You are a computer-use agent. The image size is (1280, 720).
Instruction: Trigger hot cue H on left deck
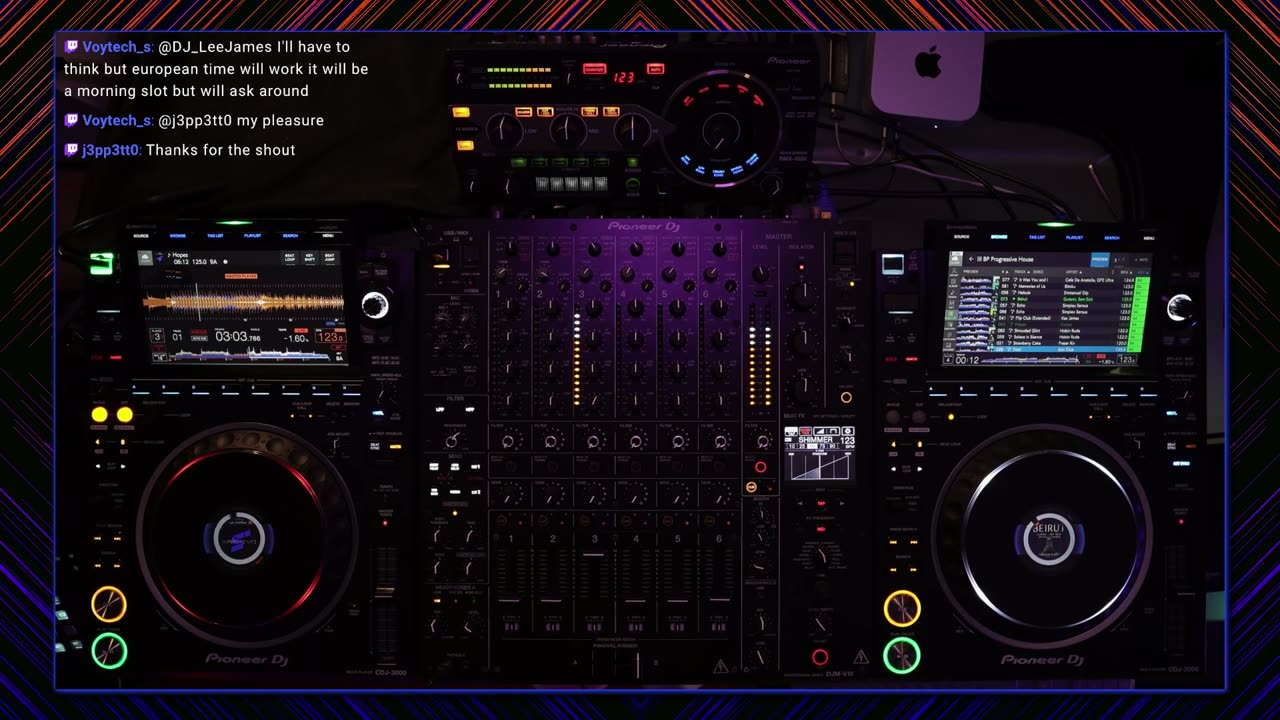(352, 391)
